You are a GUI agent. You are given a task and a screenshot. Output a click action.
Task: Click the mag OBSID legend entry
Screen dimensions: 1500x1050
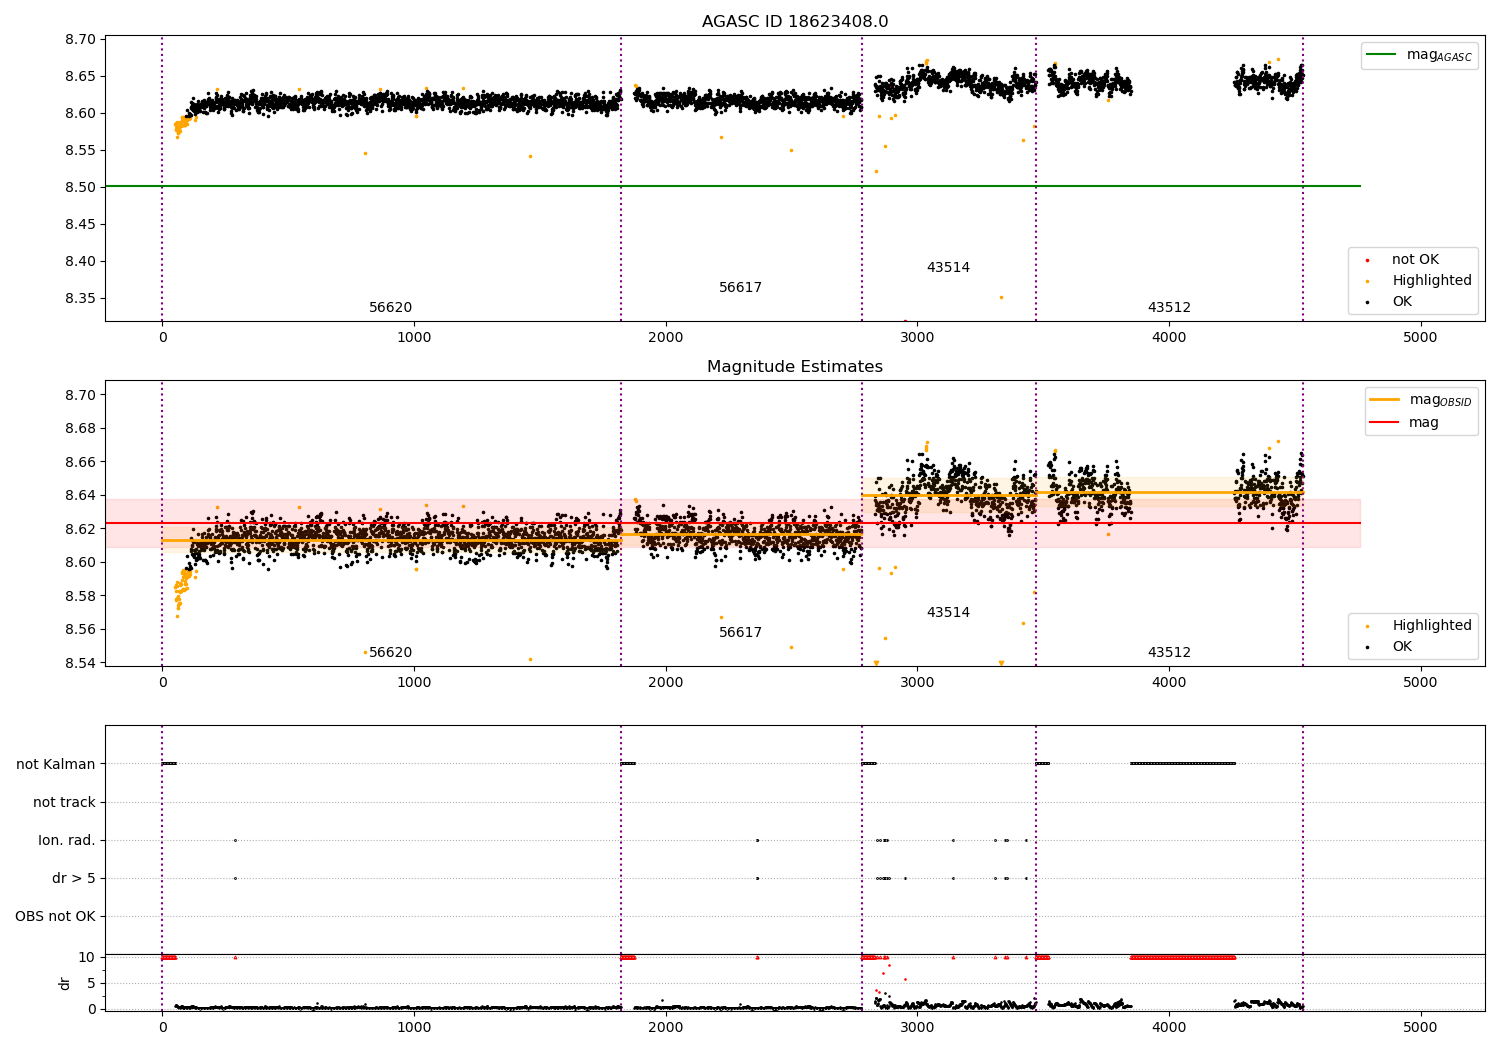point(1422,401)
